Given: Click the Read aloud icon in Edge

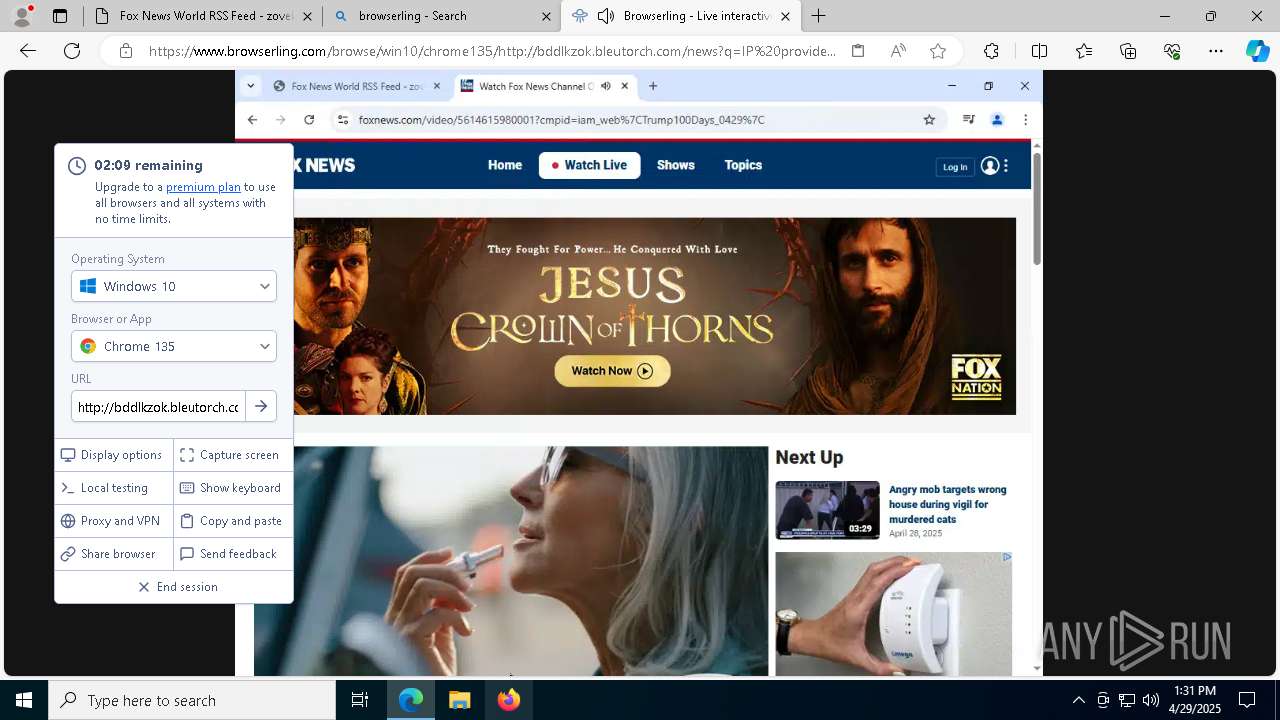Looking at the screenshot, I should pos(898,51).
